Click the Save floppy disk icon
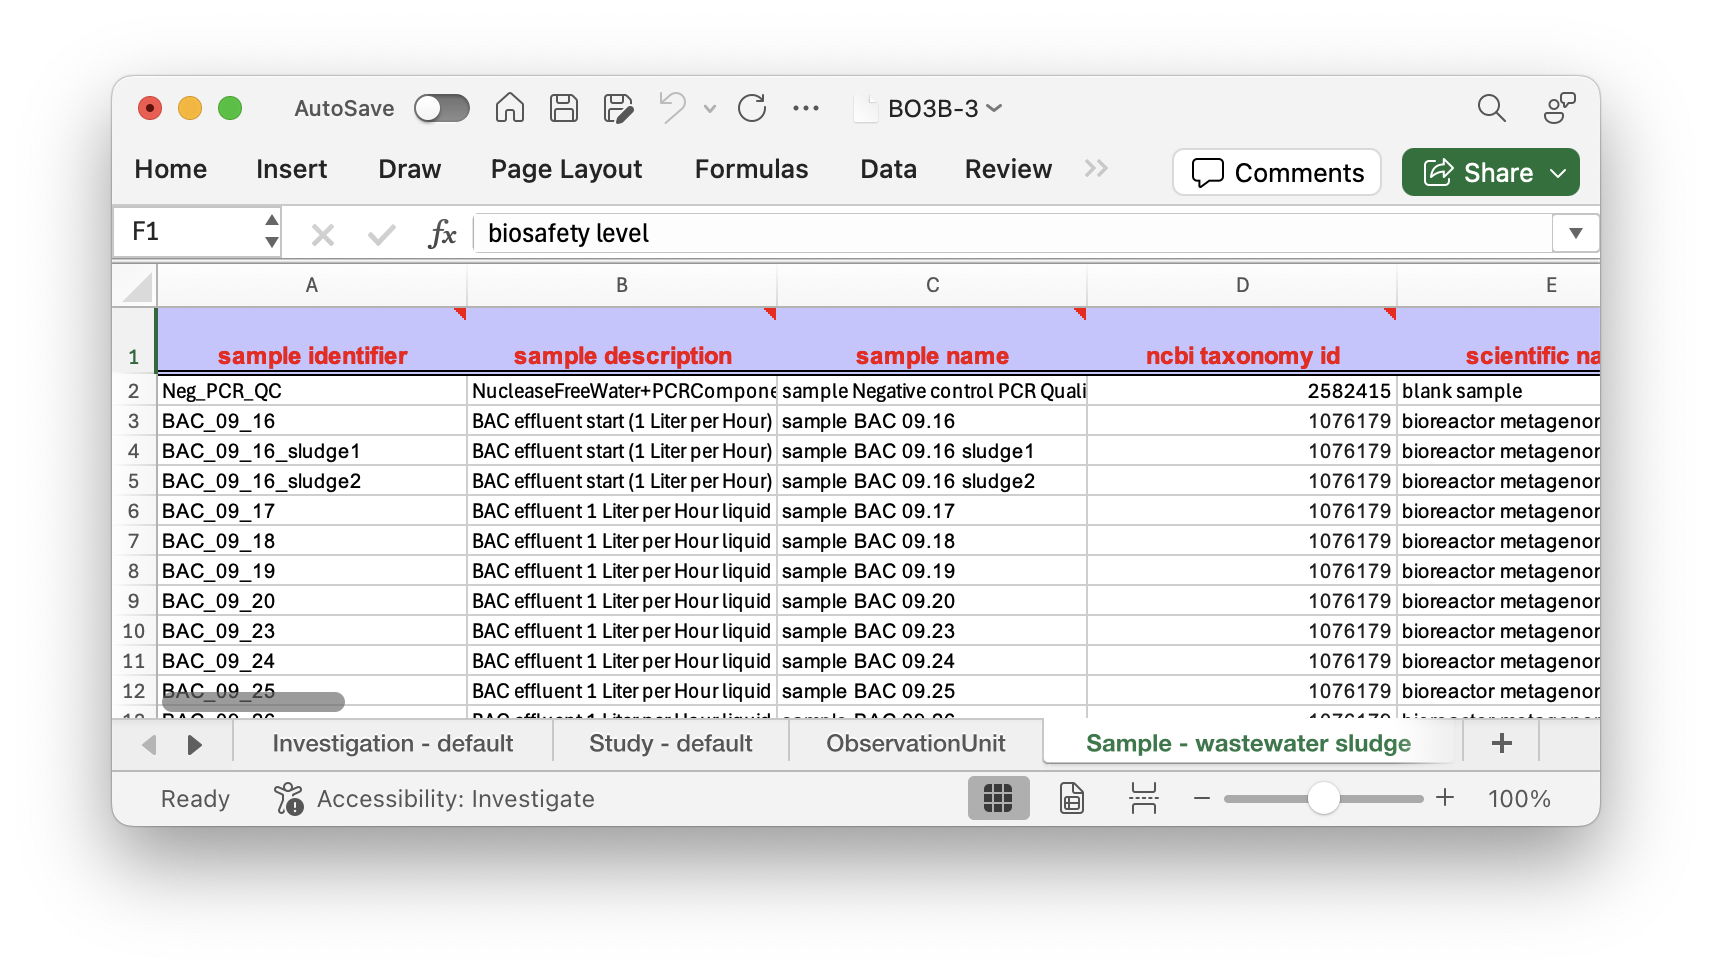Viewport: 1712px width, 974px height. 564,108
